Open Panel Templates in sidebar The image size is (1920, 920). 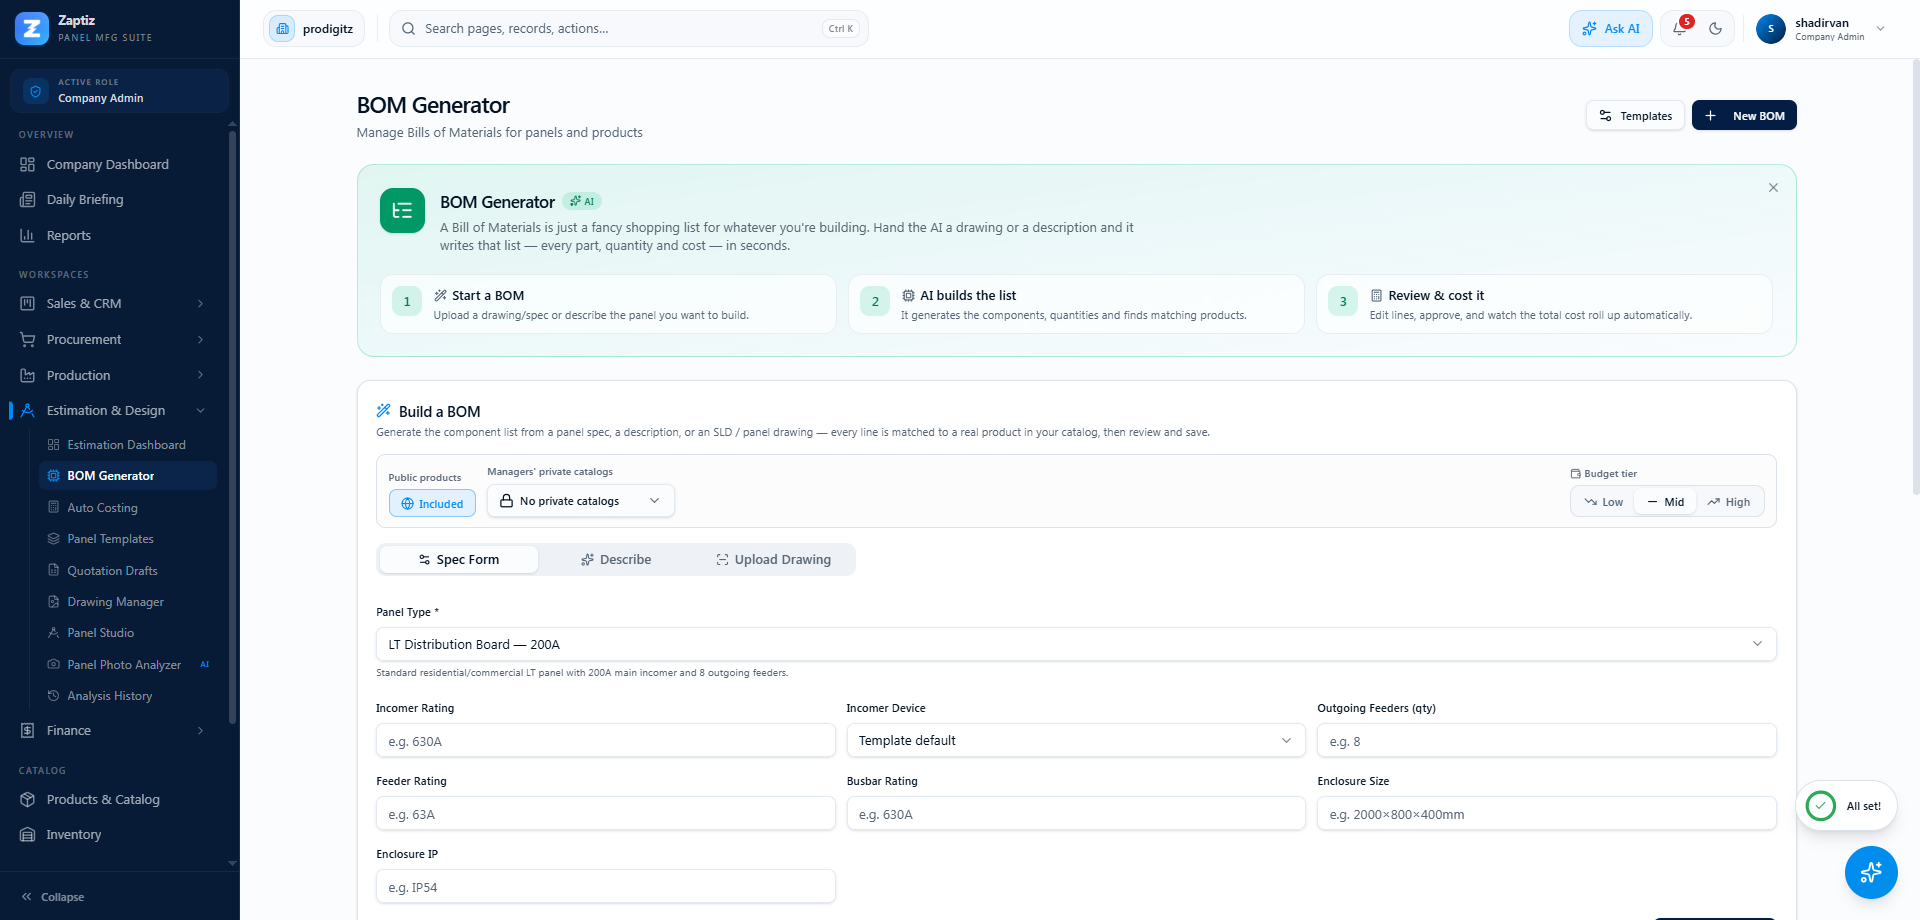[128, 539]
